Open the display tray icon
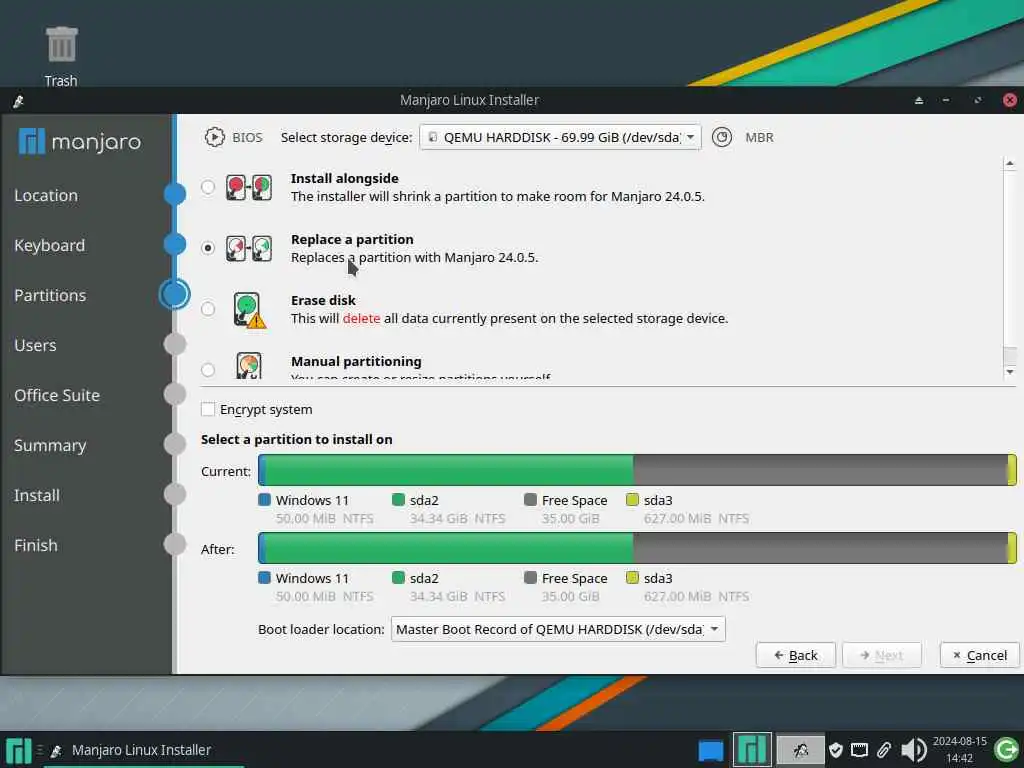This screenshot has height=768, width=1024. [x=859, y=750]
